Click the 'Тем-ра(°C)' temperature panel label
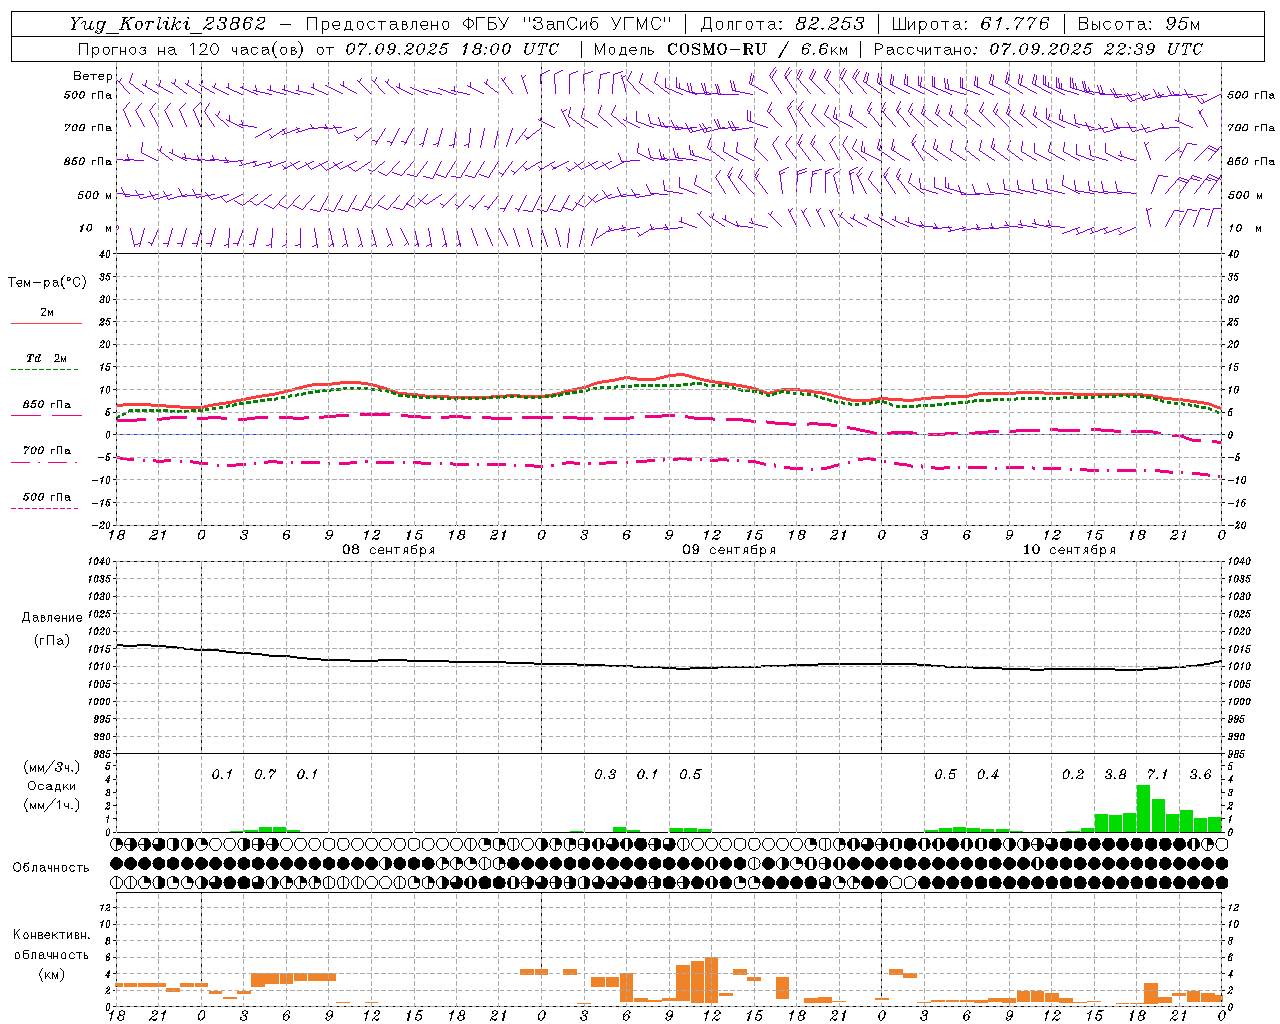The height and width of the screenshot is (1024, 1280). [47, 283]
